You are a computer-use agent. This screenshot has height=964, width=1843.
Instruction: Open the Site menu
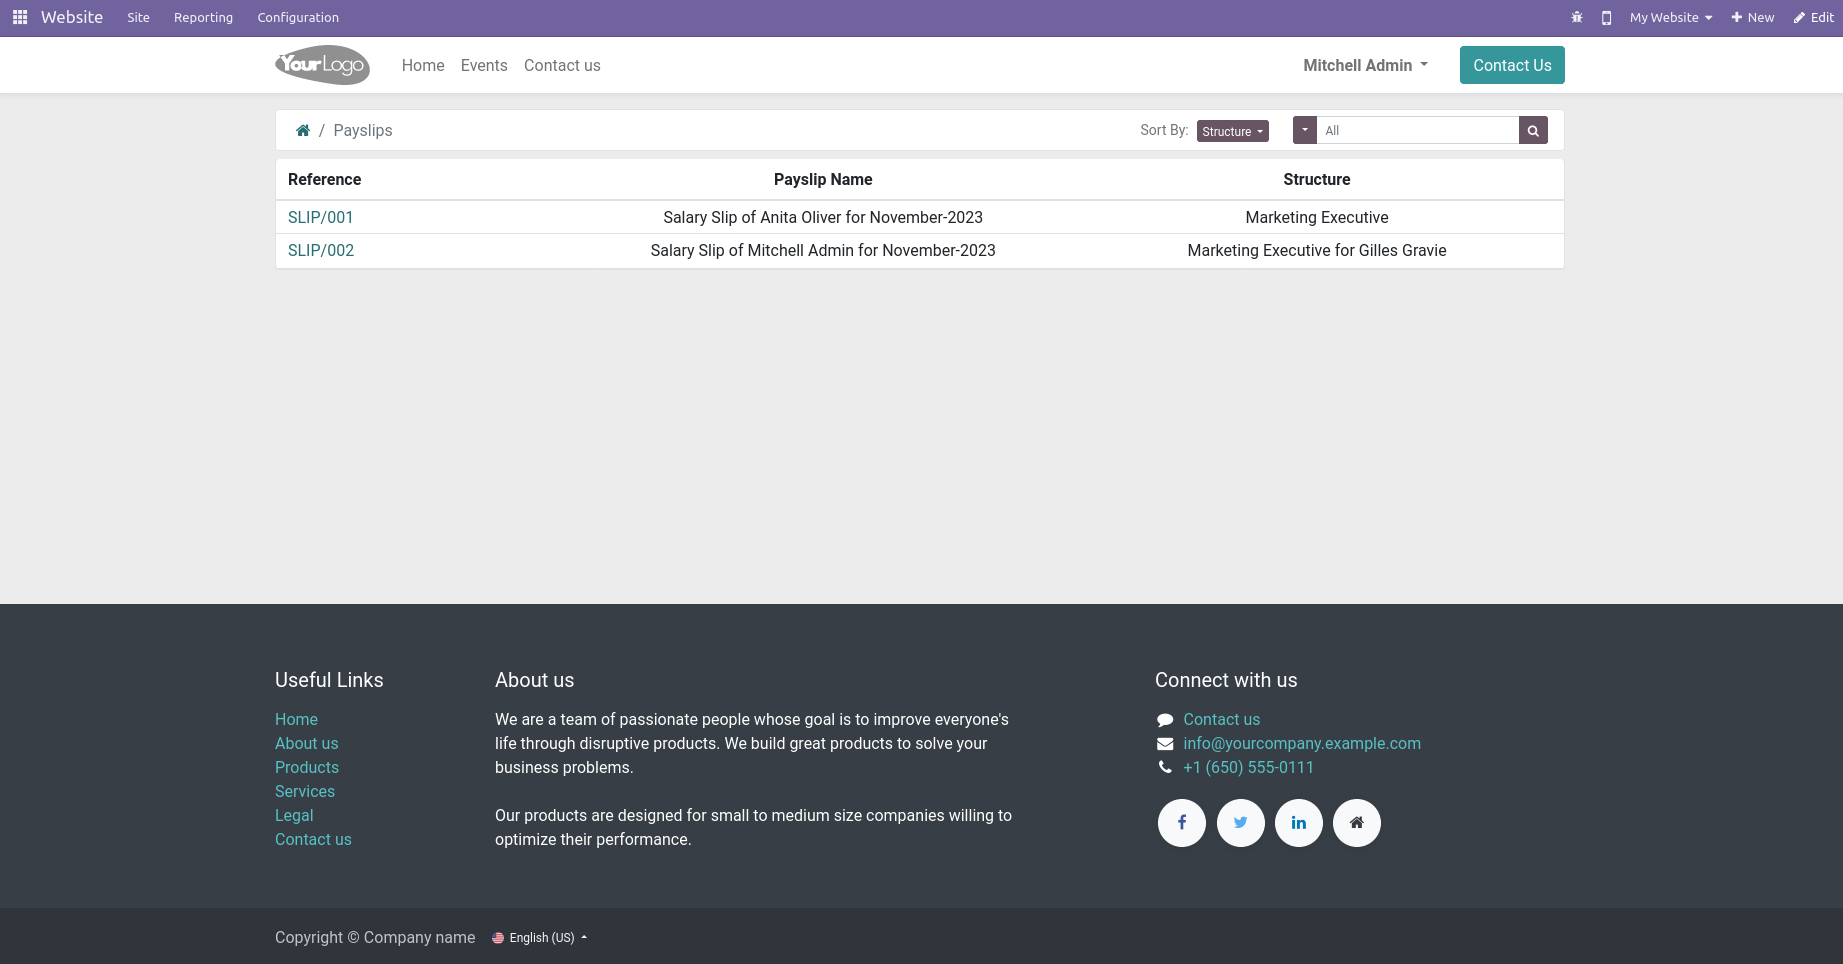(x=138, y=17)
